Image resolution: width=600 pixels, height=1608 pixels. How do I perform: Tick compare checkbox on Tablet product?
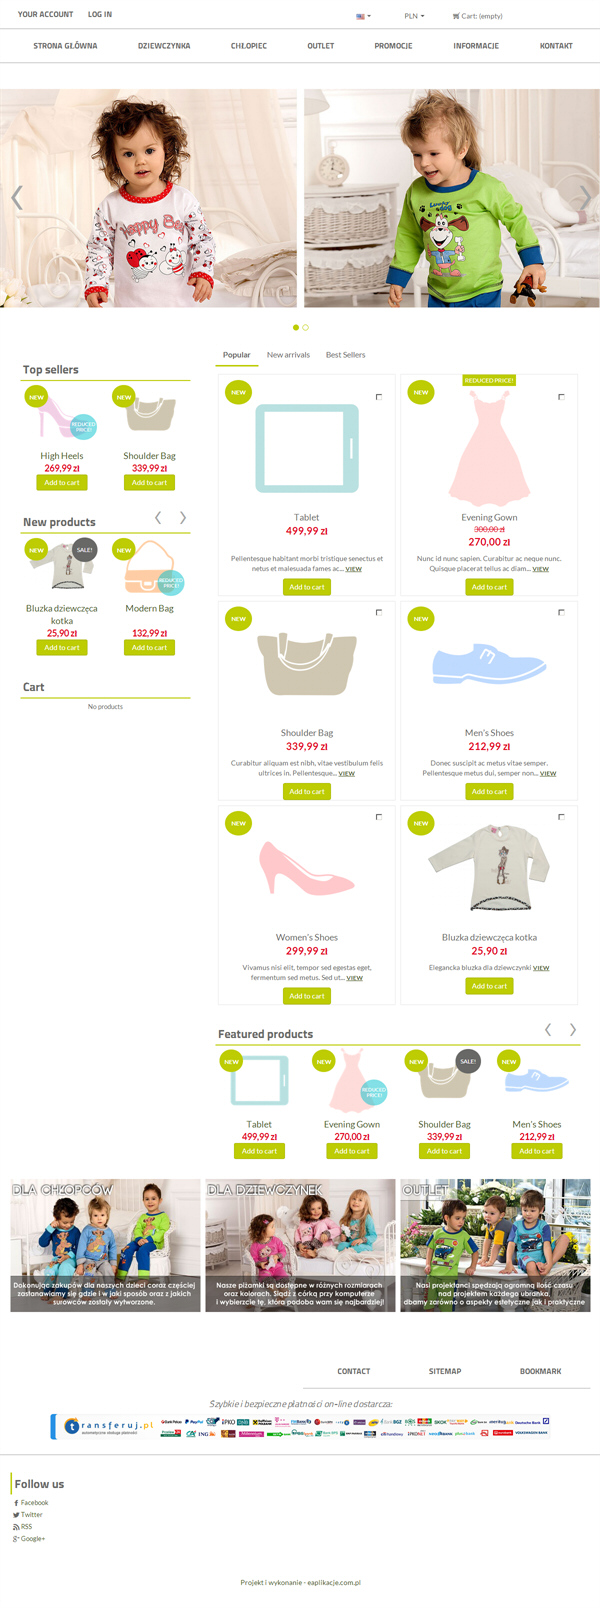point(379,397)
